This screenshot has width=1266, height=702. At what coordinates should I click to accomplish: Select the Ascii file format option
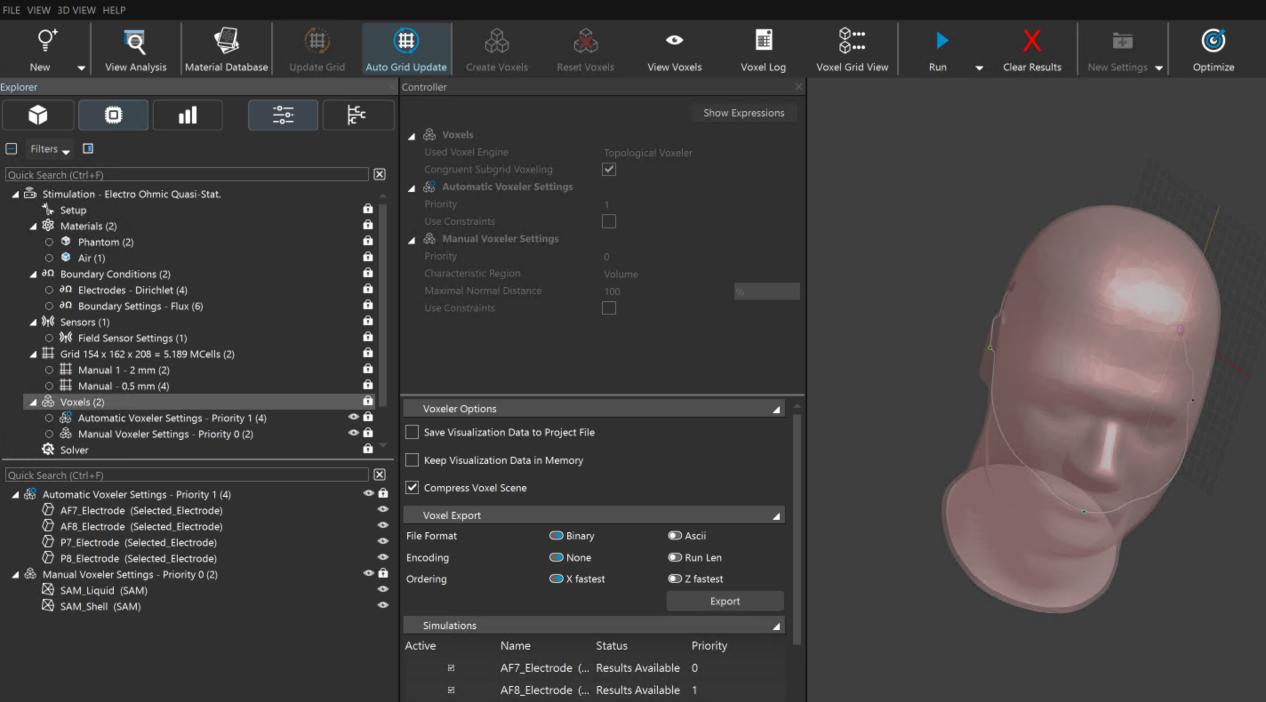click(x=676, y=536)
